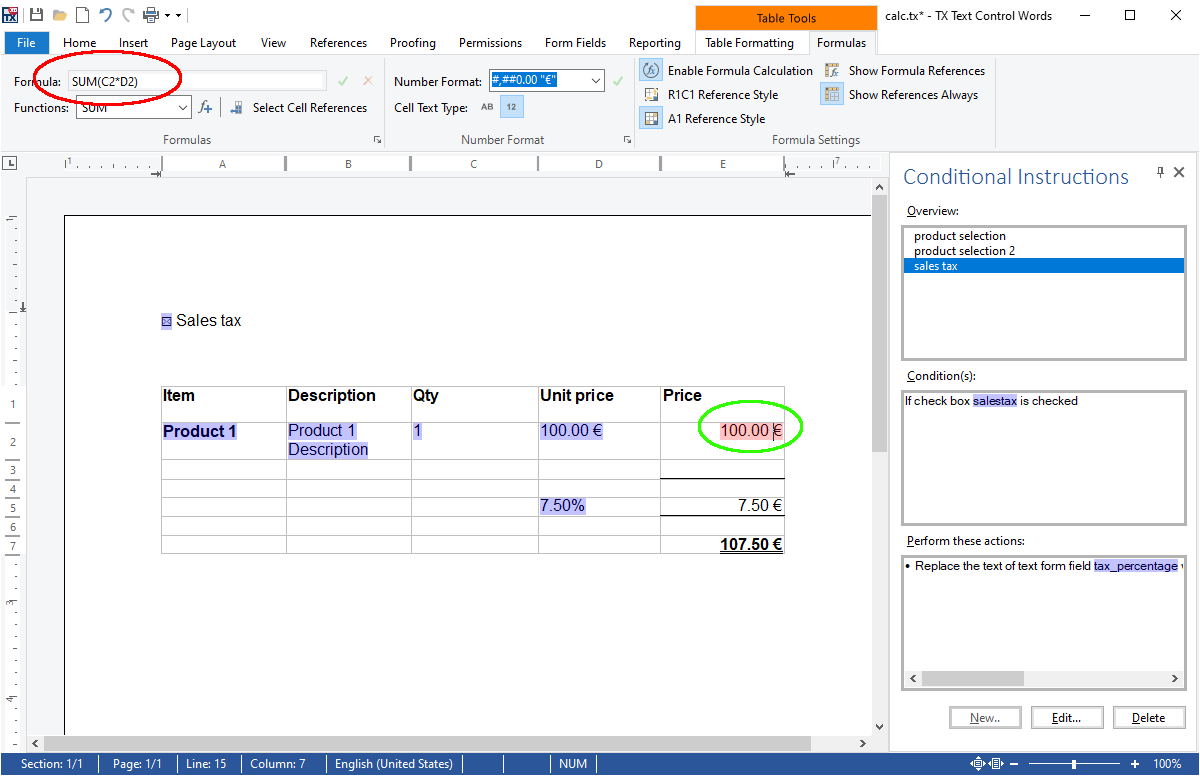
Task: Click the Open folder icon
Action: (x=59, y=15)
